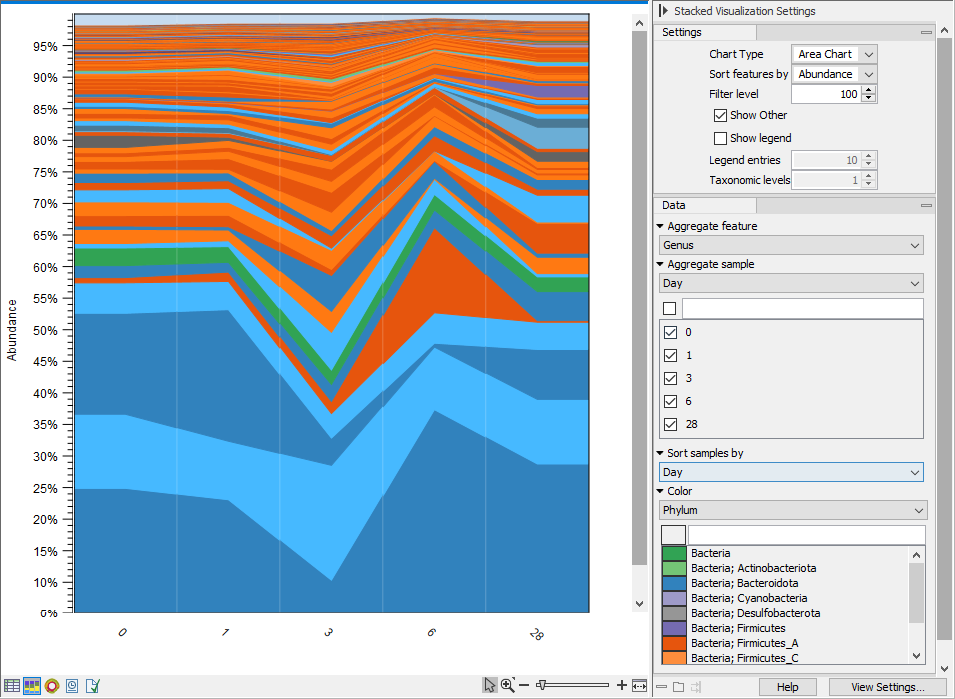Select the Settings section tab
The width and height of the screenshot is (955, 699).
point(682,32)
